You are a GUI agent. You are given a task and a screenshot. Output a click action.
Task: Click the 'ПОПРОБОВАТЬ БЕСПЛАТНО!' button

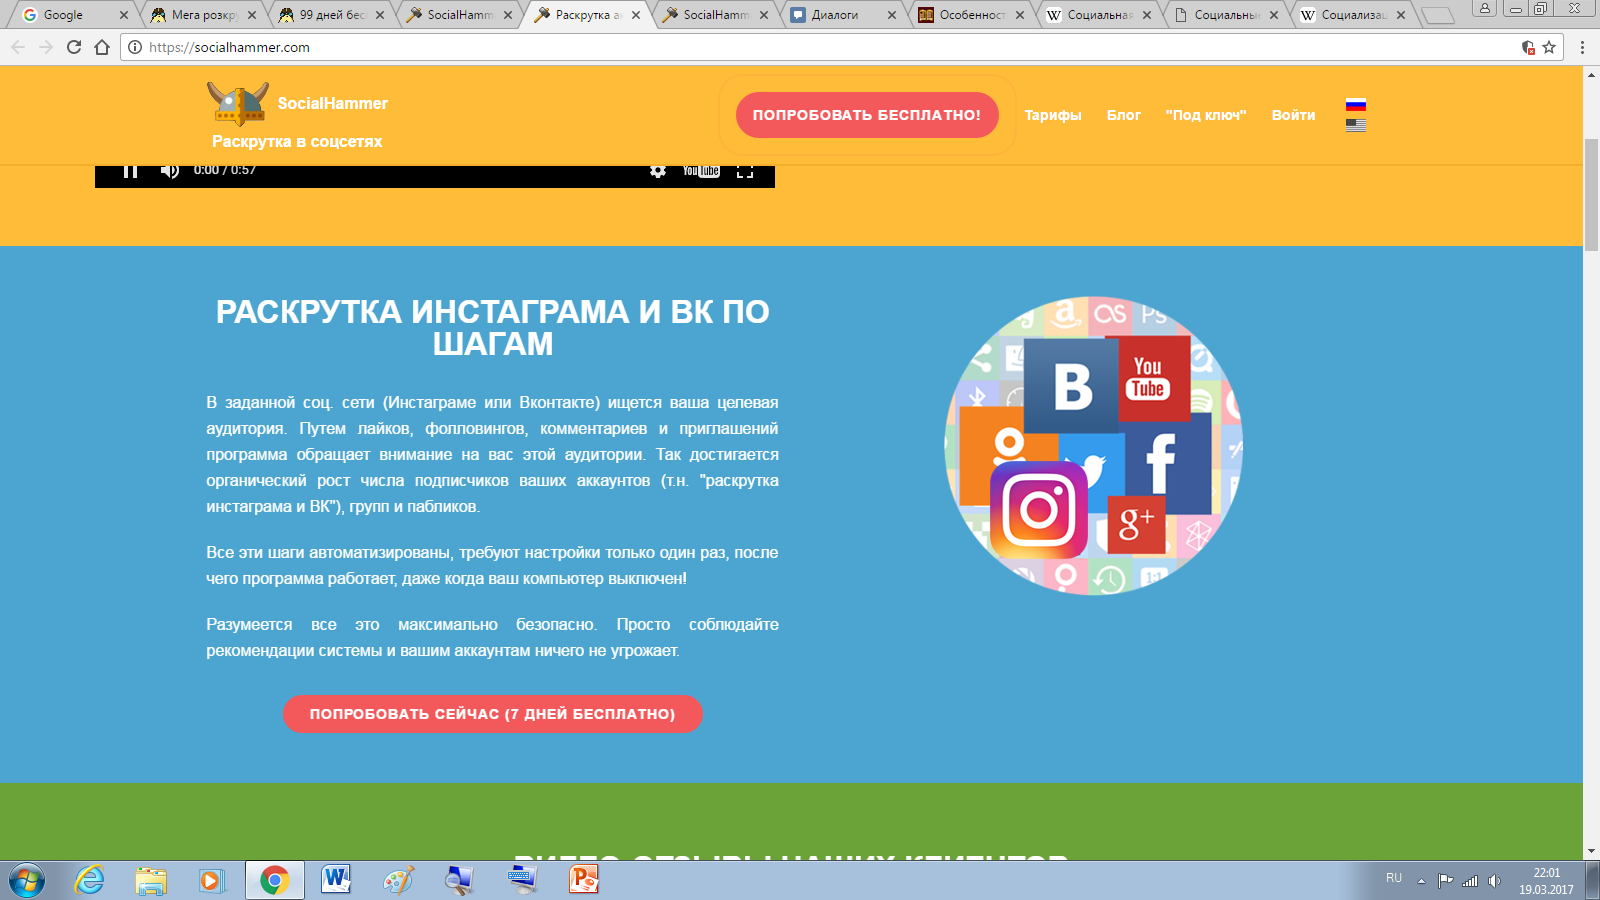click(867, 115)
